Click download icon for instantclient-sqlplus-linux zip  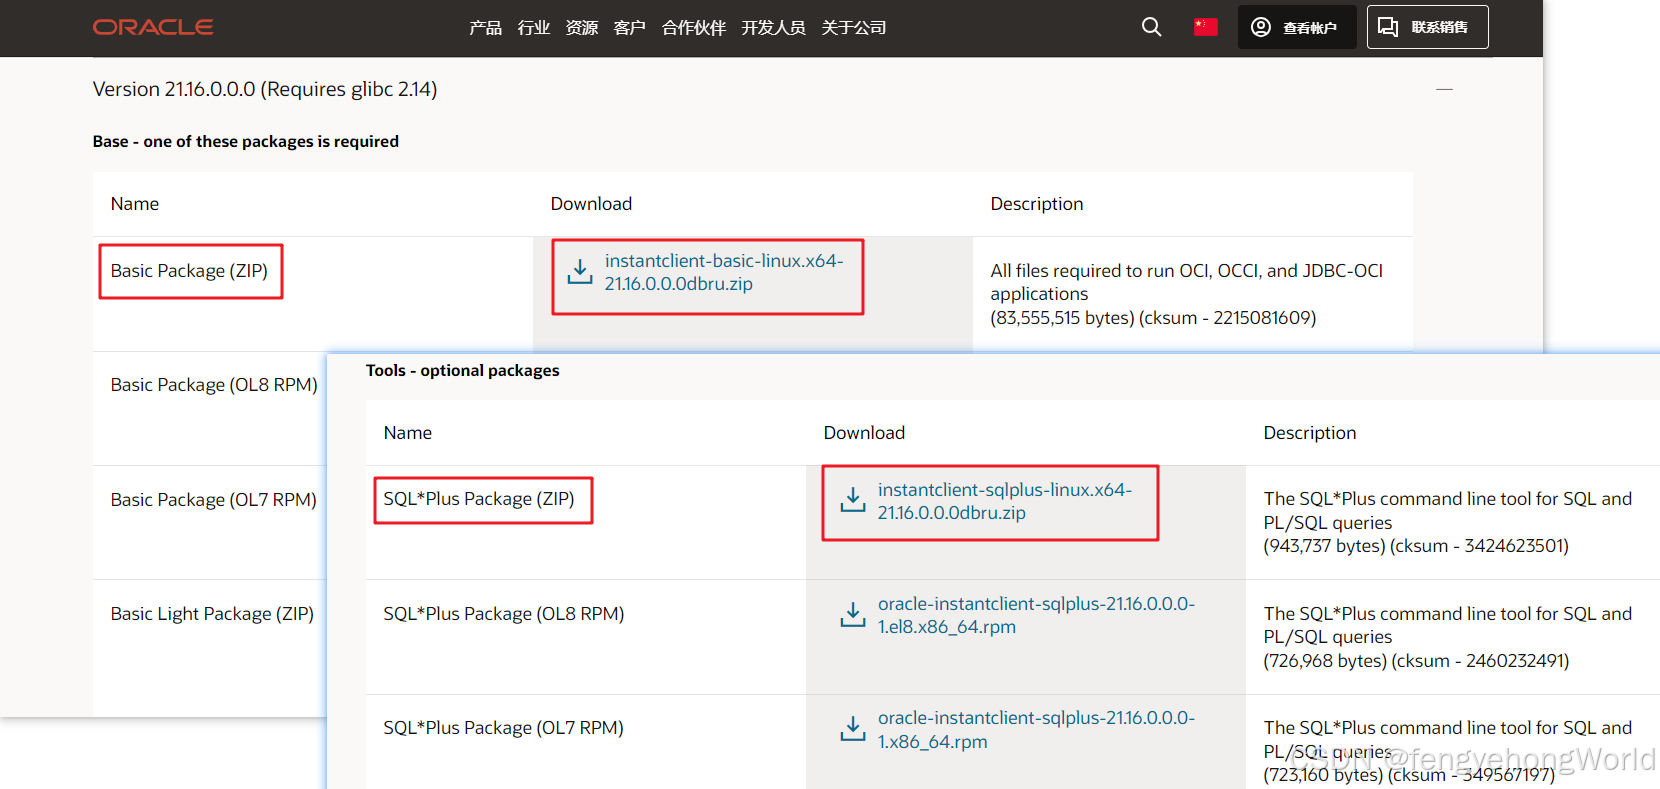pyautogui.click(x=853, y=500)
